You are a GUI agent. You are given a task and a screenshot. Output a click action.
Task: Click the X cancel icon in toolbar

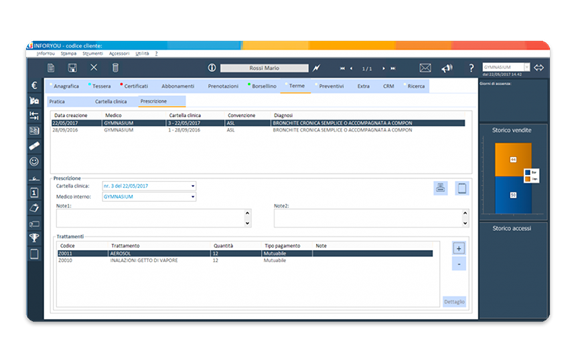[94, 67]
